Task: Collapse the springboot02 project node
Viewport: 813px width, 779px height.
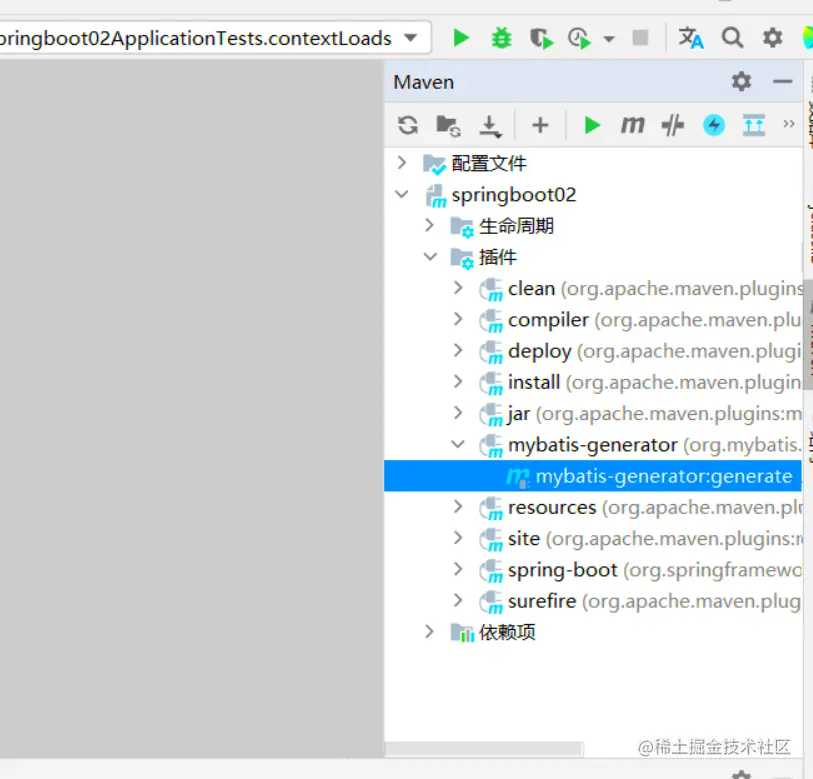Action: point(402,194)
